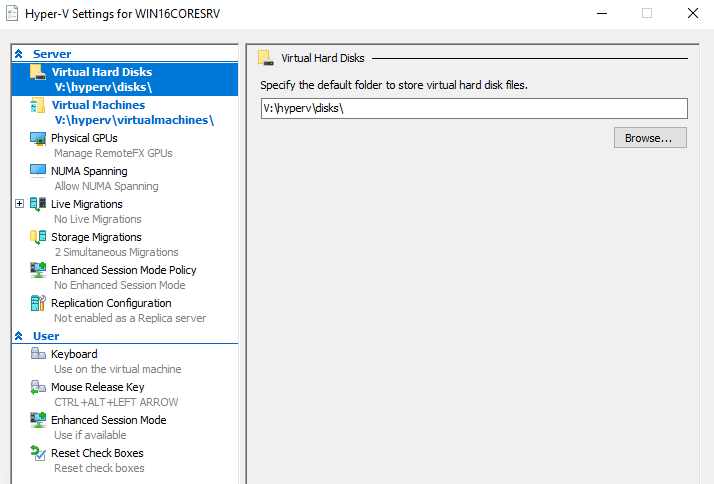
Task: Click the Keyboard settings icon
Action: [x=38, y=353]
